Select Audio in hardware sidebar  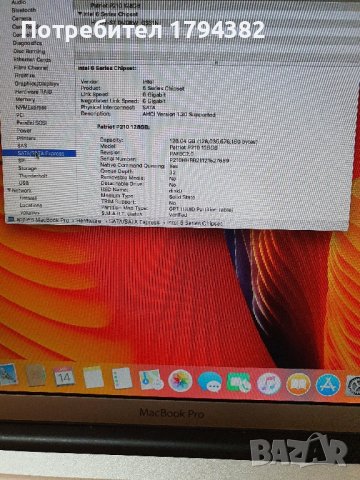(19, 2)
